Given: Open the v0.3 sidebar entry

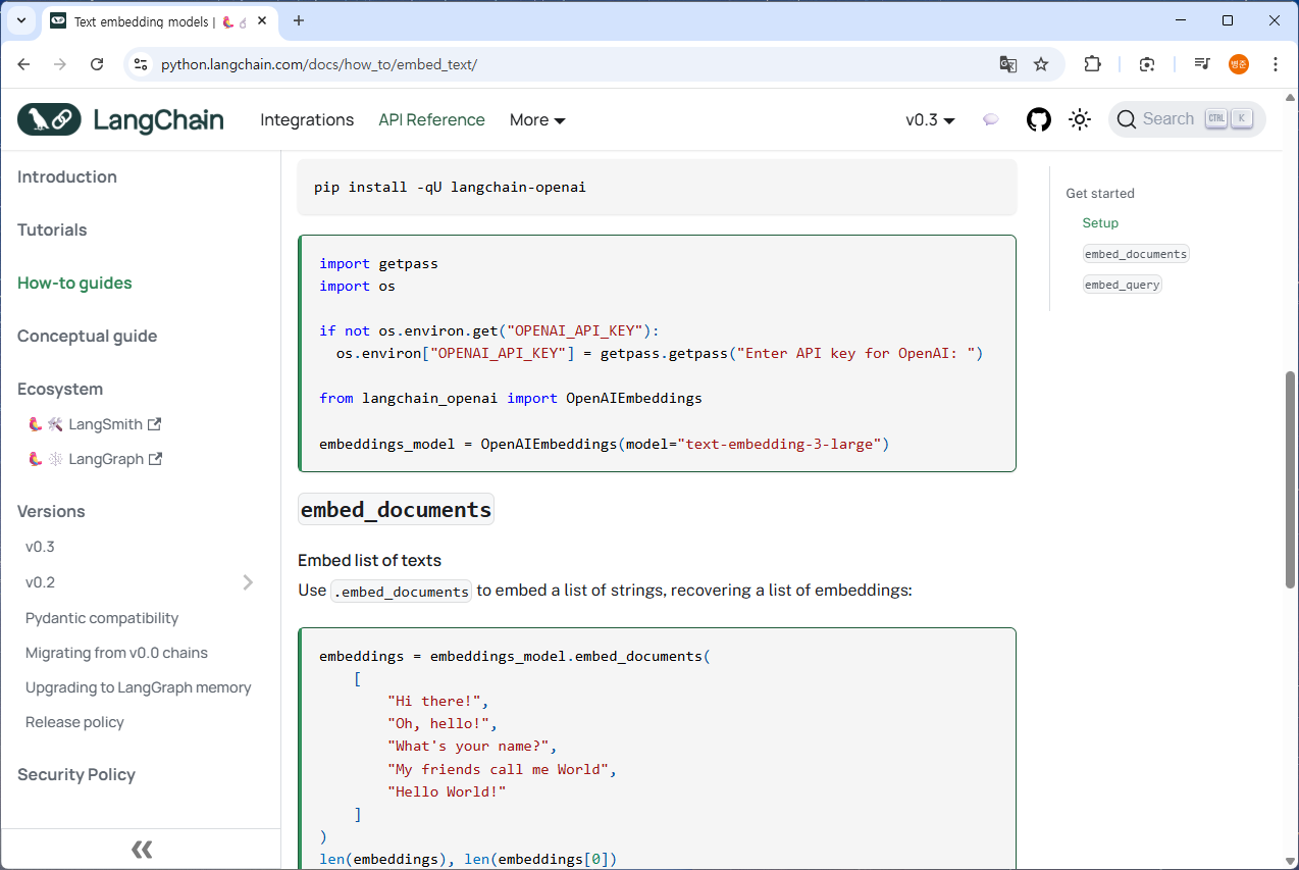Looking at the screenshot, I should (x=40, y=547).
